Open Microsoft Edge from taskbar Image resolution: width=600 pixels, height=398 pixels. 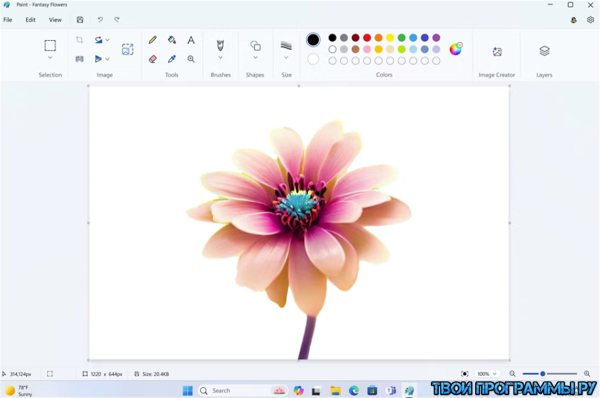(354, 391)
